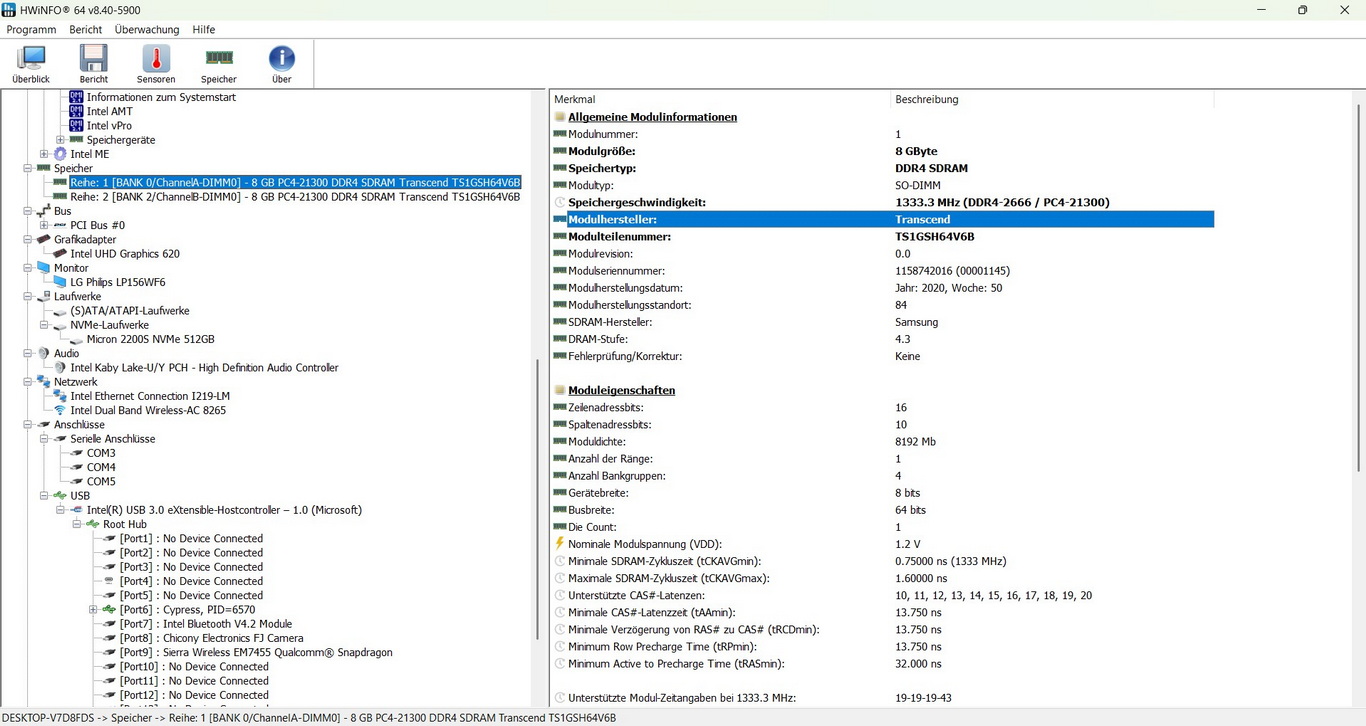Collapse the USB tree node
Screen dimensions: 1366x726
coord(44,496)
